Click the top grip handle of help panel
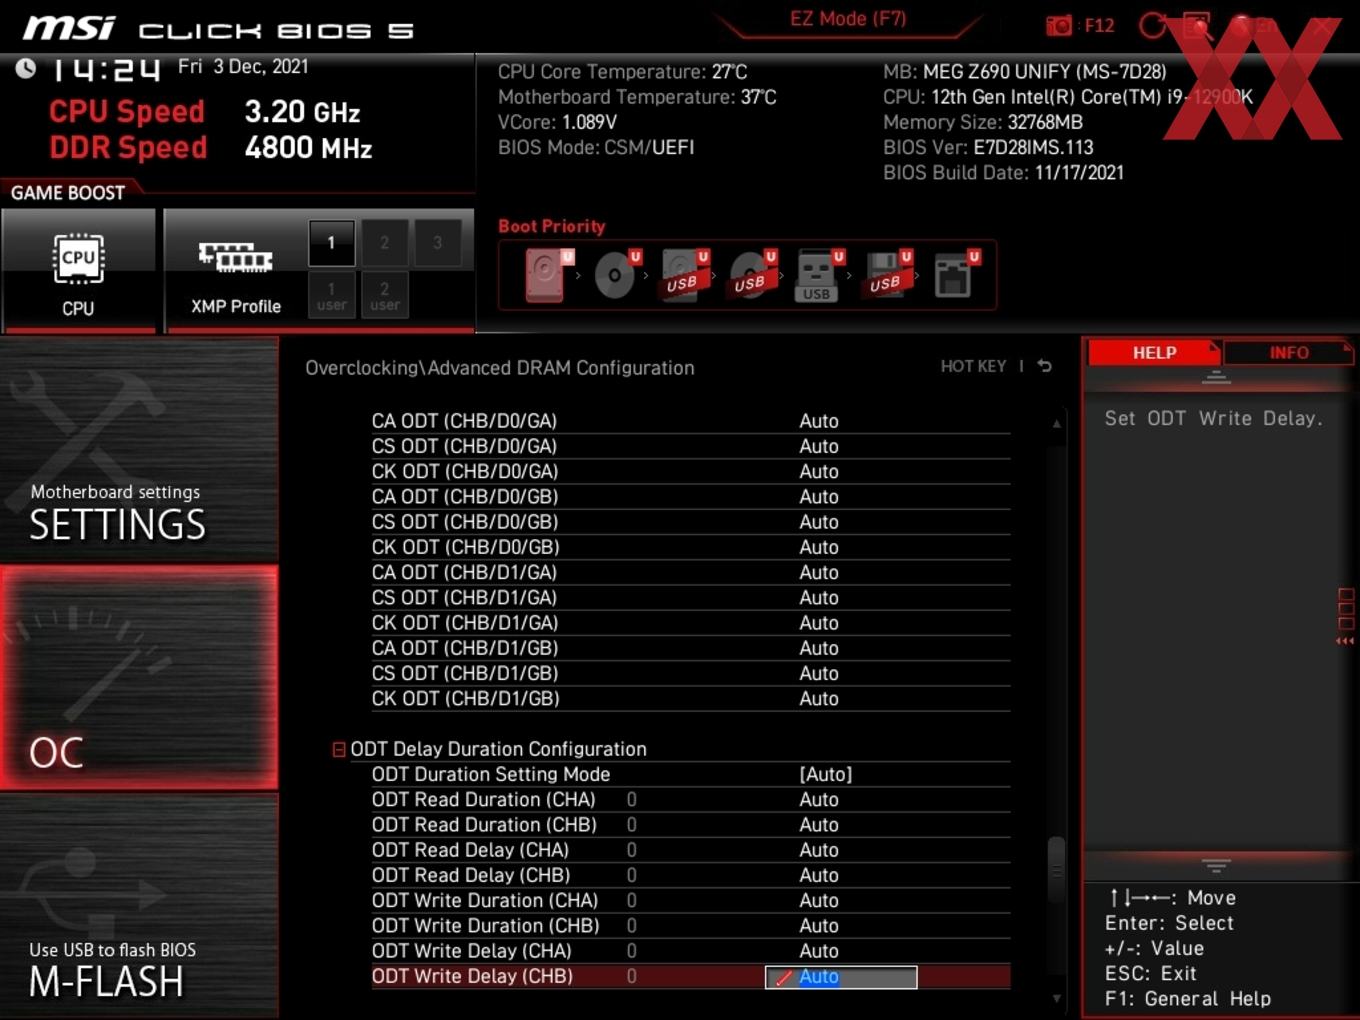Image resolution: width=1360 pixels, height=1020 pixels. [x=1216, y=377]
